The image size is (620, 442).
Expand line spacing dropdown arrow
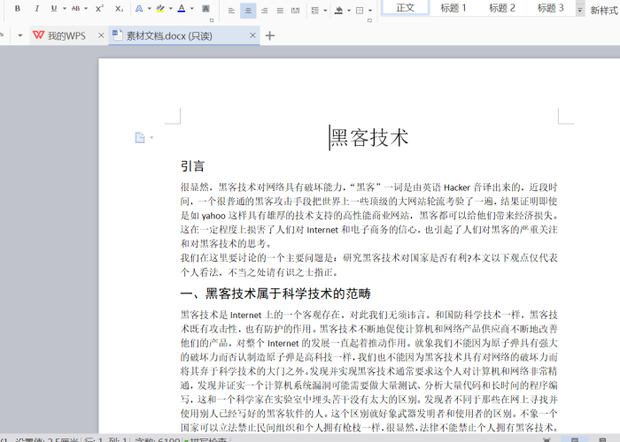coord(325,11)
